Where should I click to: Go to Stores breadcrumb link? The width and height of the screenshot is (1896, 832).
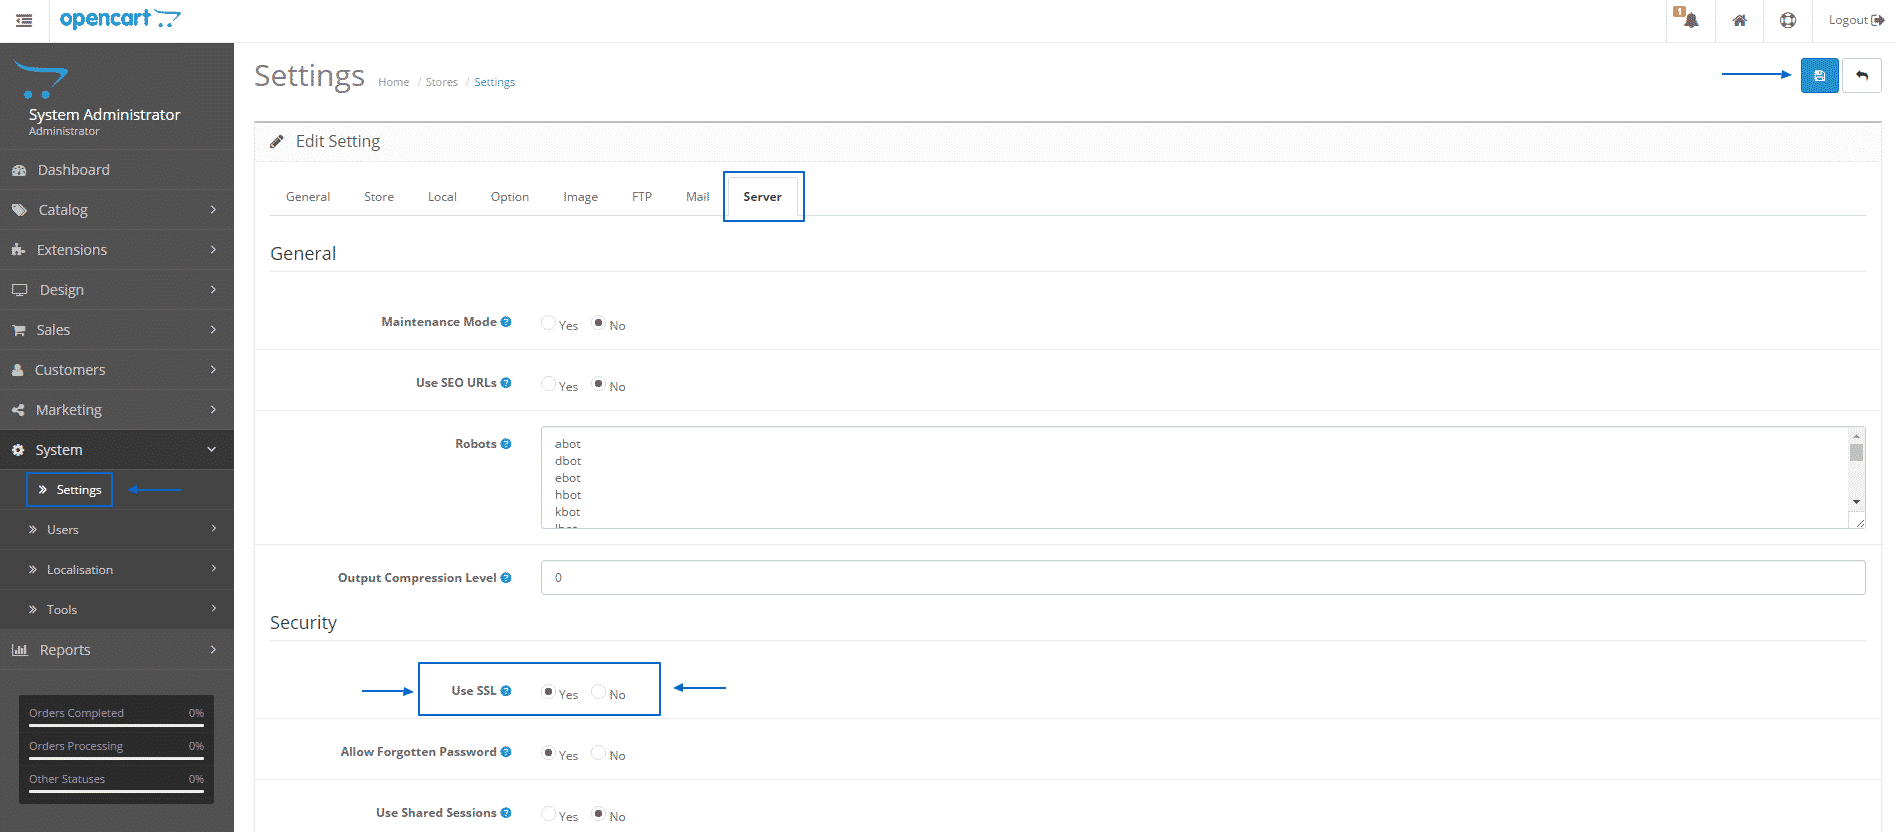(442, 82)
